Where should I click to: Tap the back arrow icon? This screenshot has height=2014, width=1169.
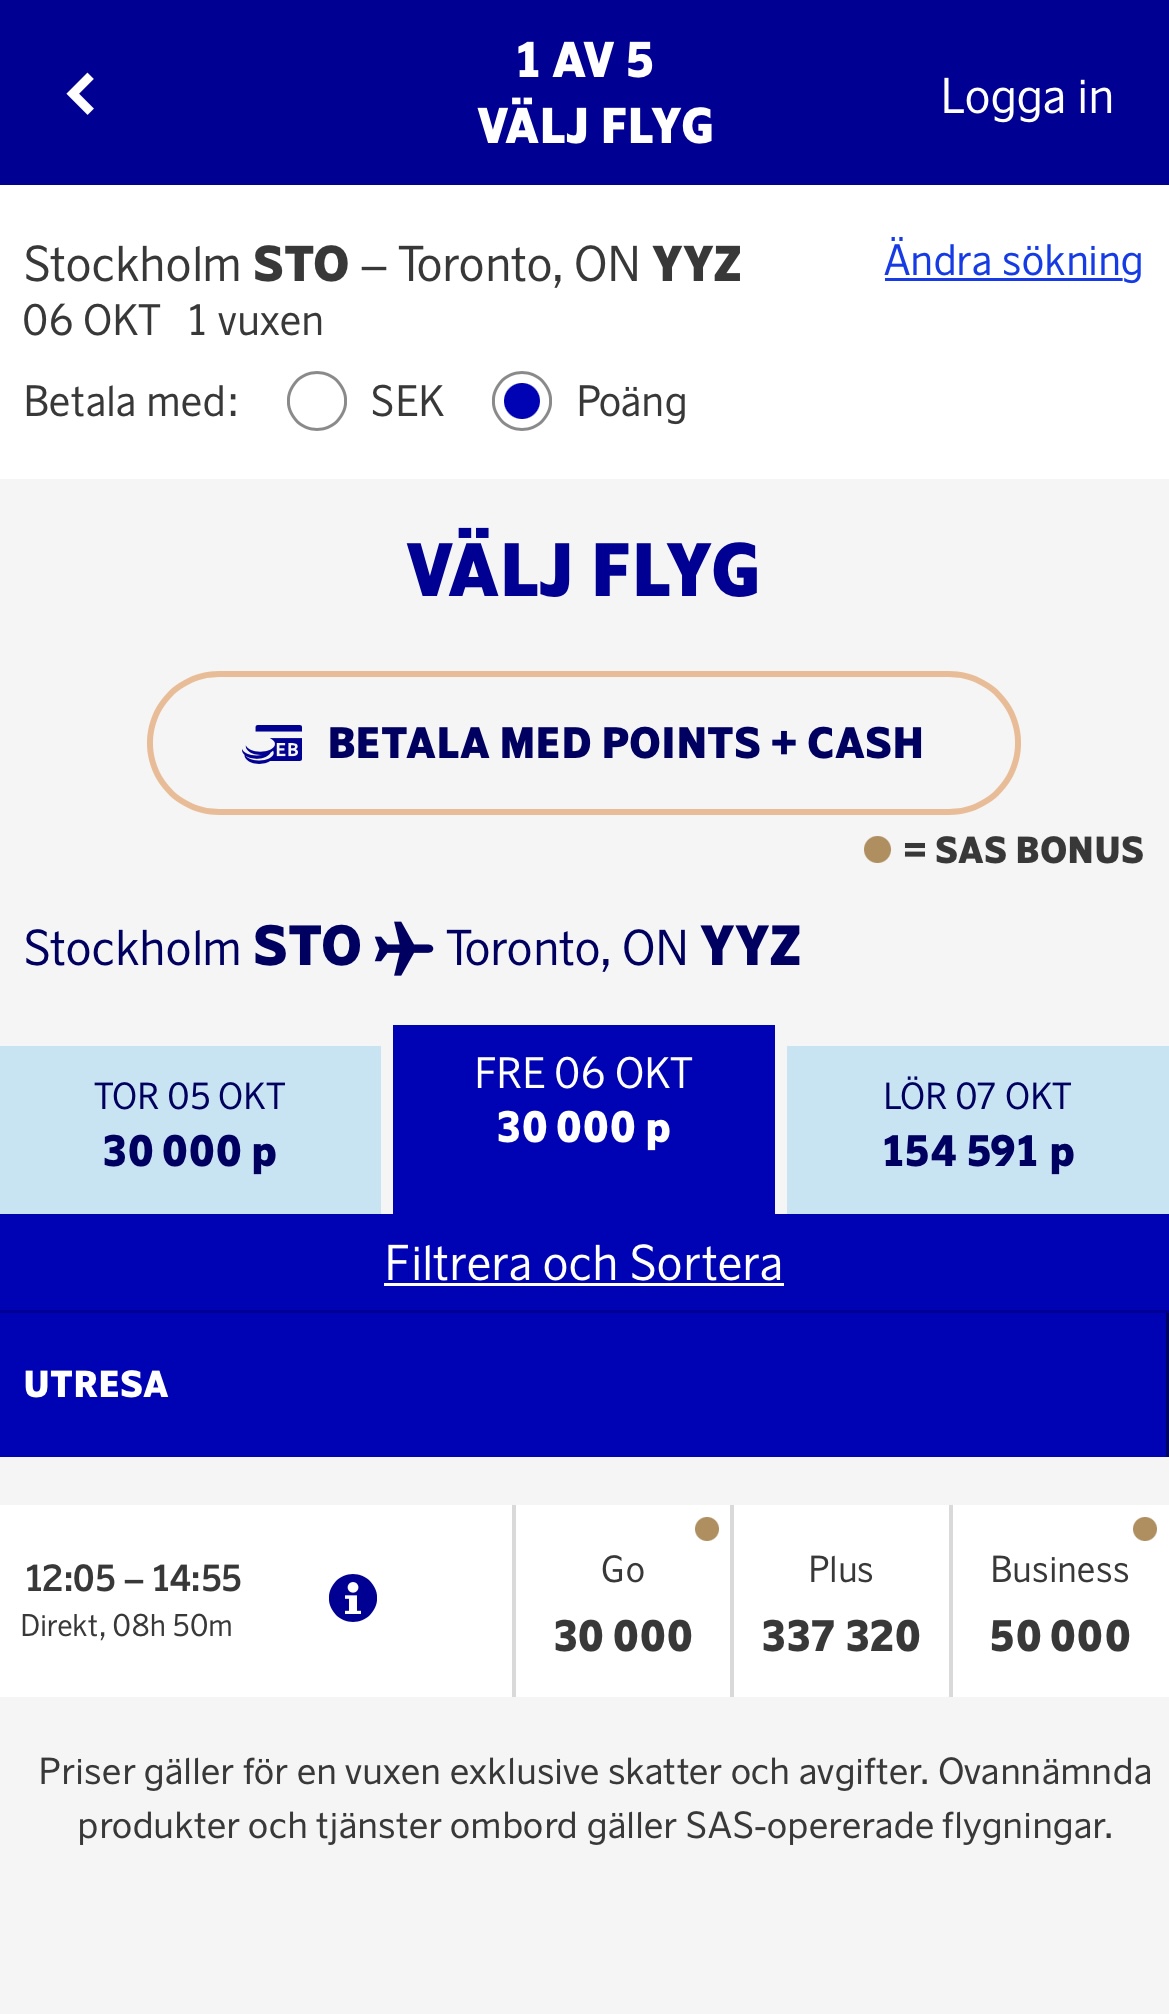pyautogui.click(x=81, y=94)
